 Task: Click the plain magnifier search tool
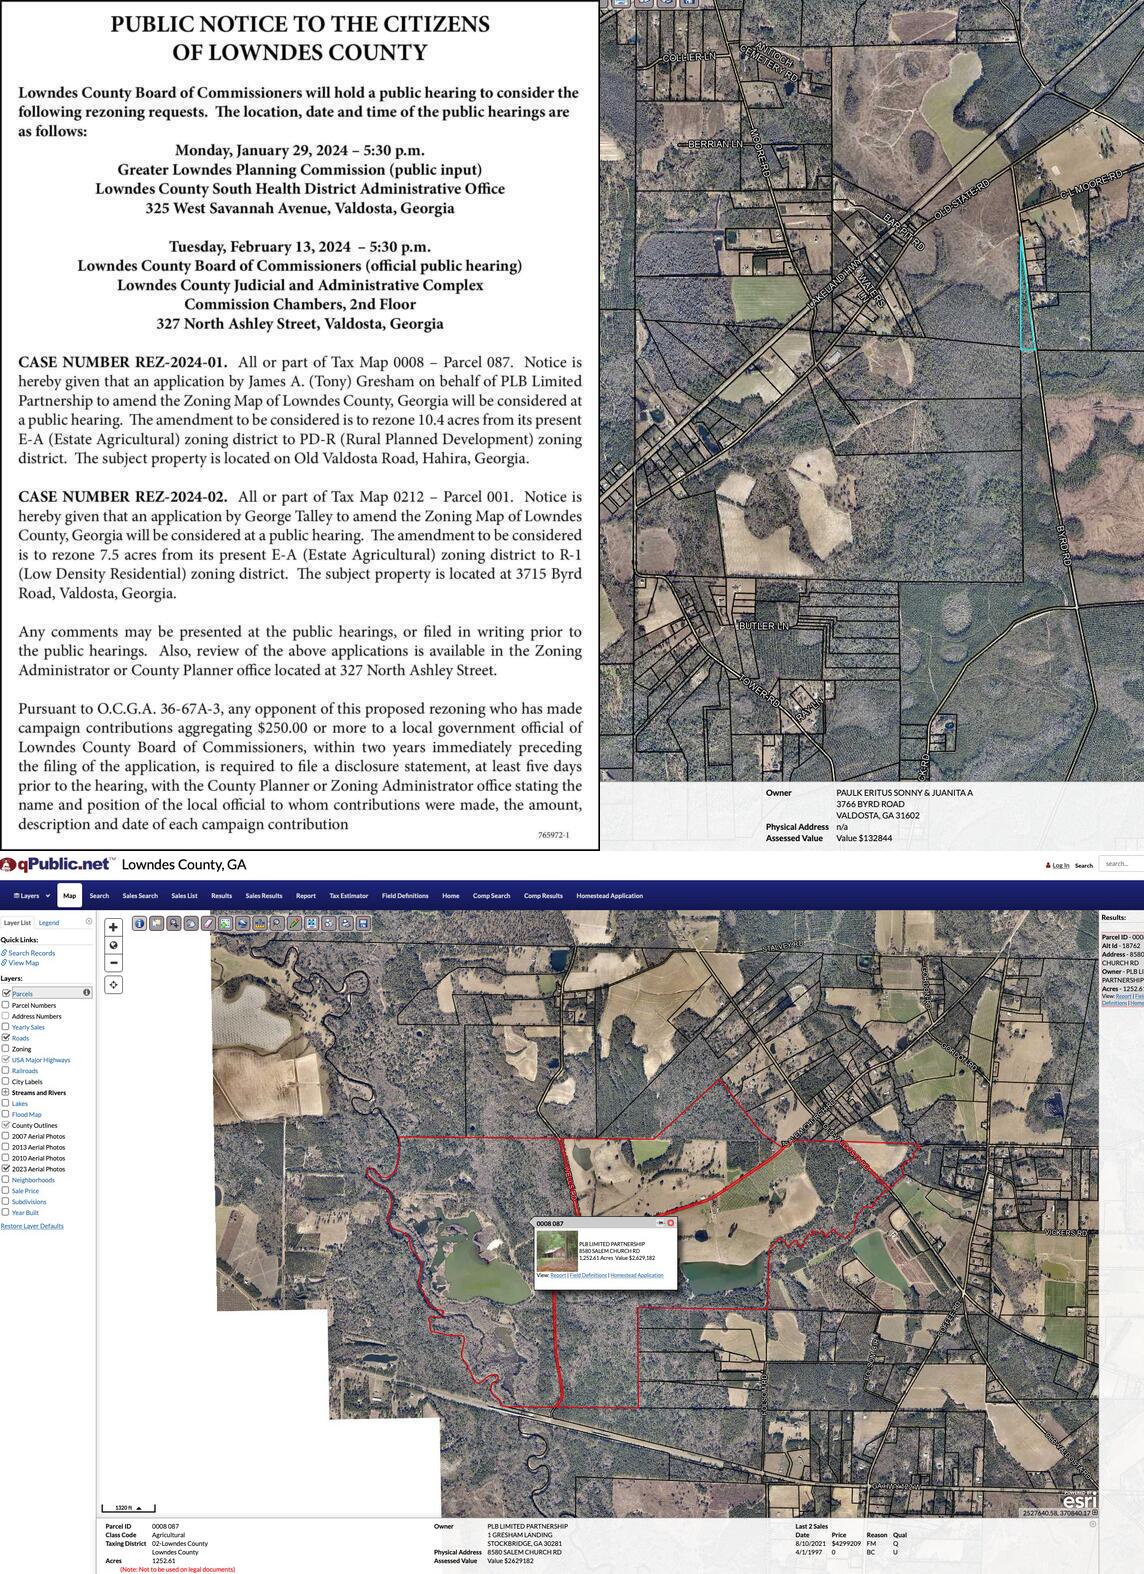coord(277,923)
